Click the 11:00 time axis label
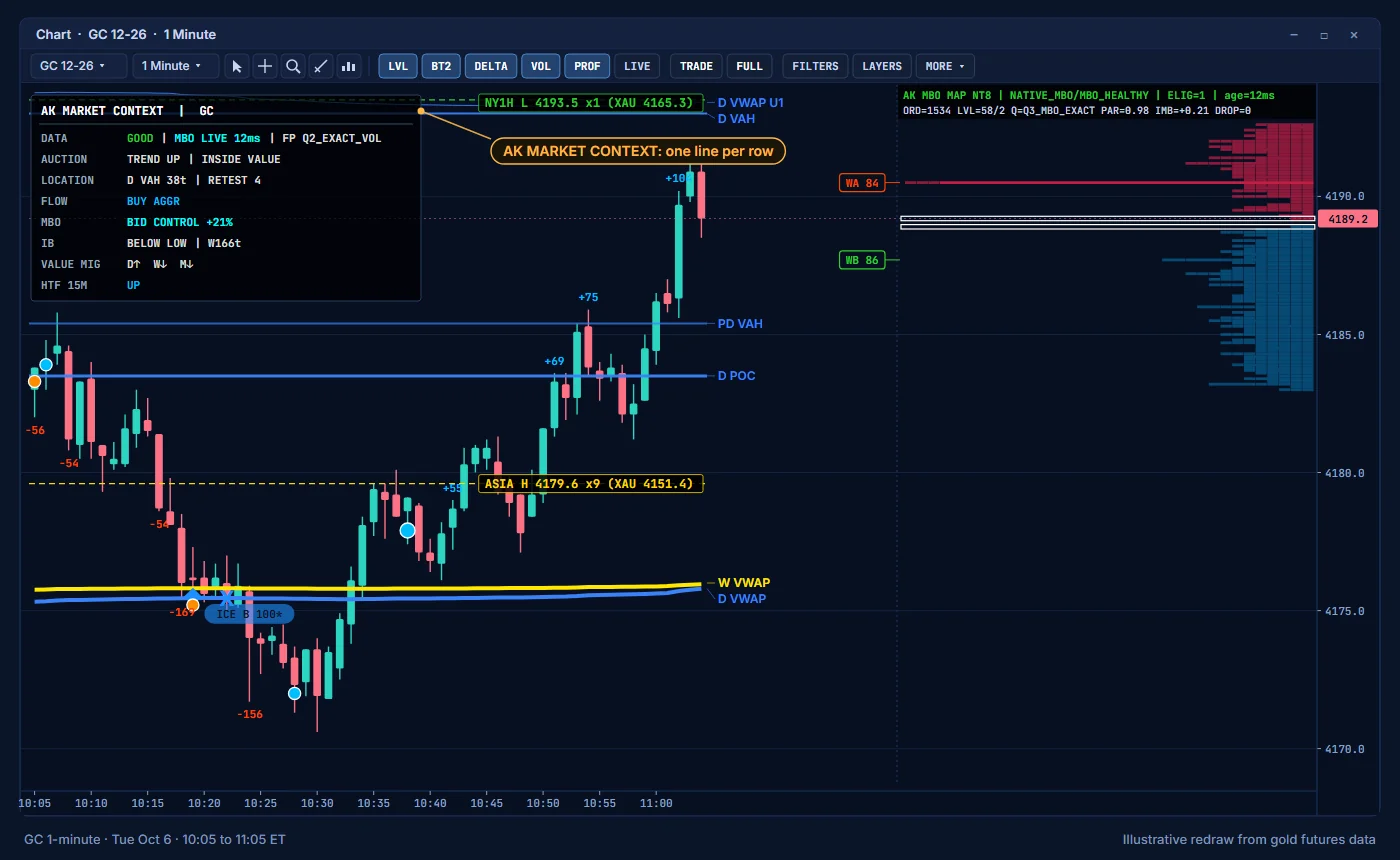 [x=656, y=802]
